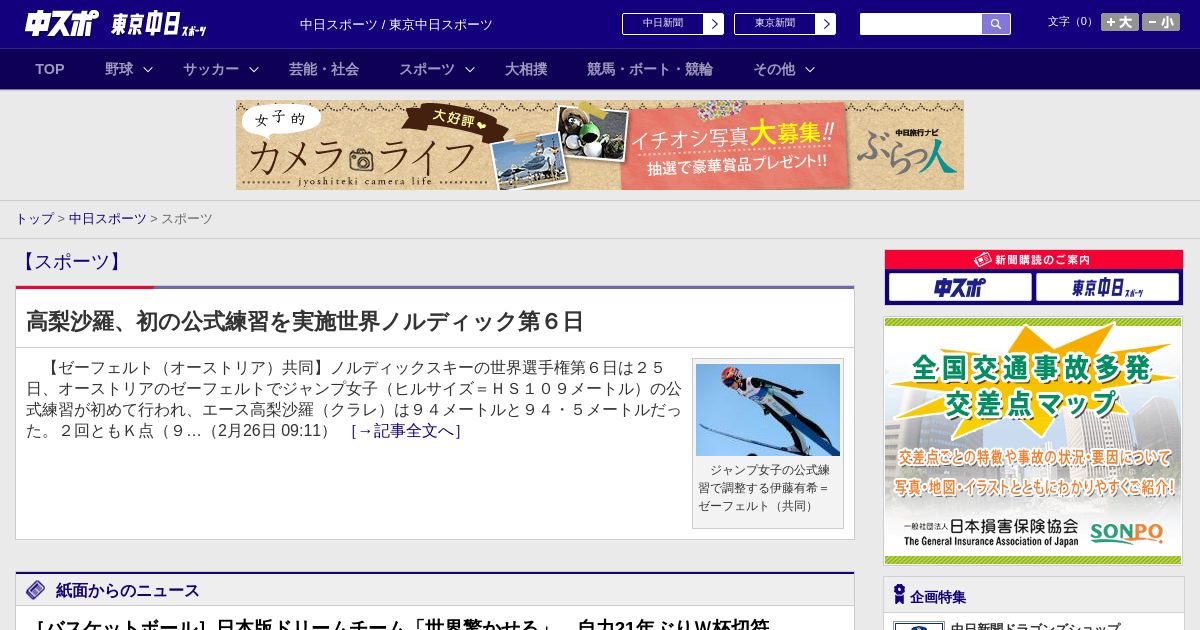
Task: Click the 新聞購読のご案内 header
Action: tap(1034, 260)
